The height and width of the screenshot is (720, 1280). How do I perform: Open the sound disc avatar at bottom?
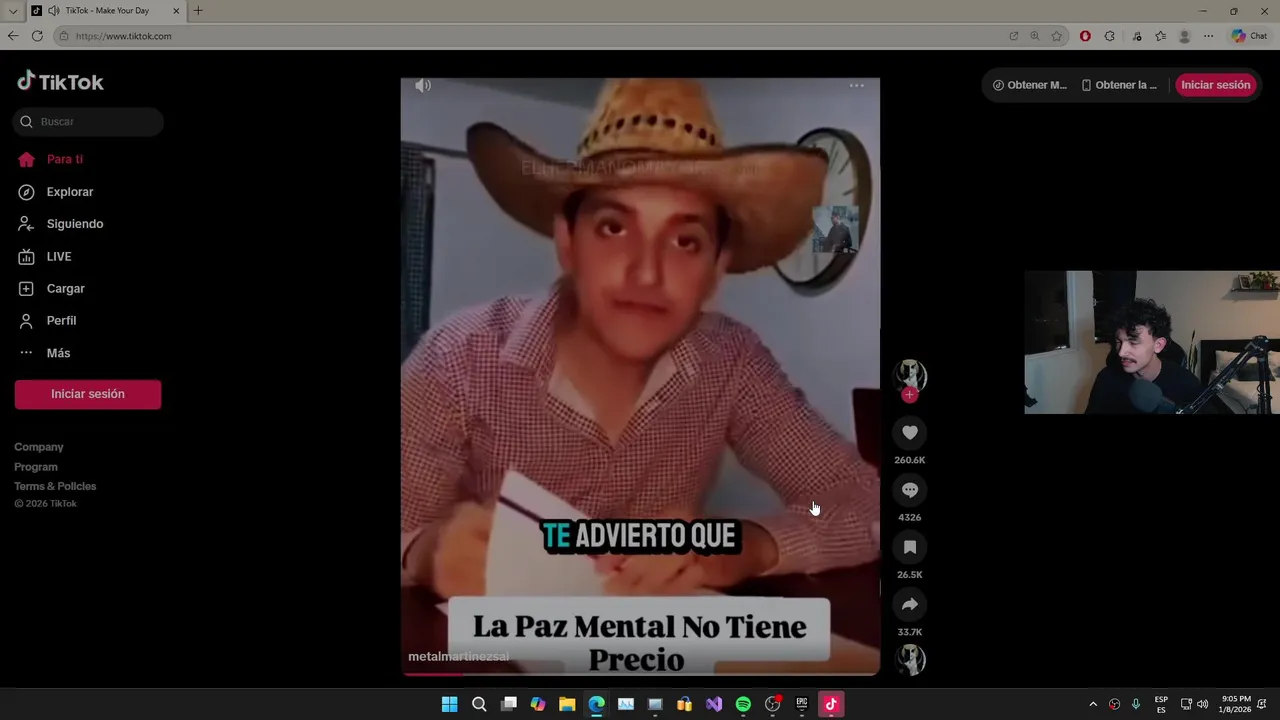(910, 659)
